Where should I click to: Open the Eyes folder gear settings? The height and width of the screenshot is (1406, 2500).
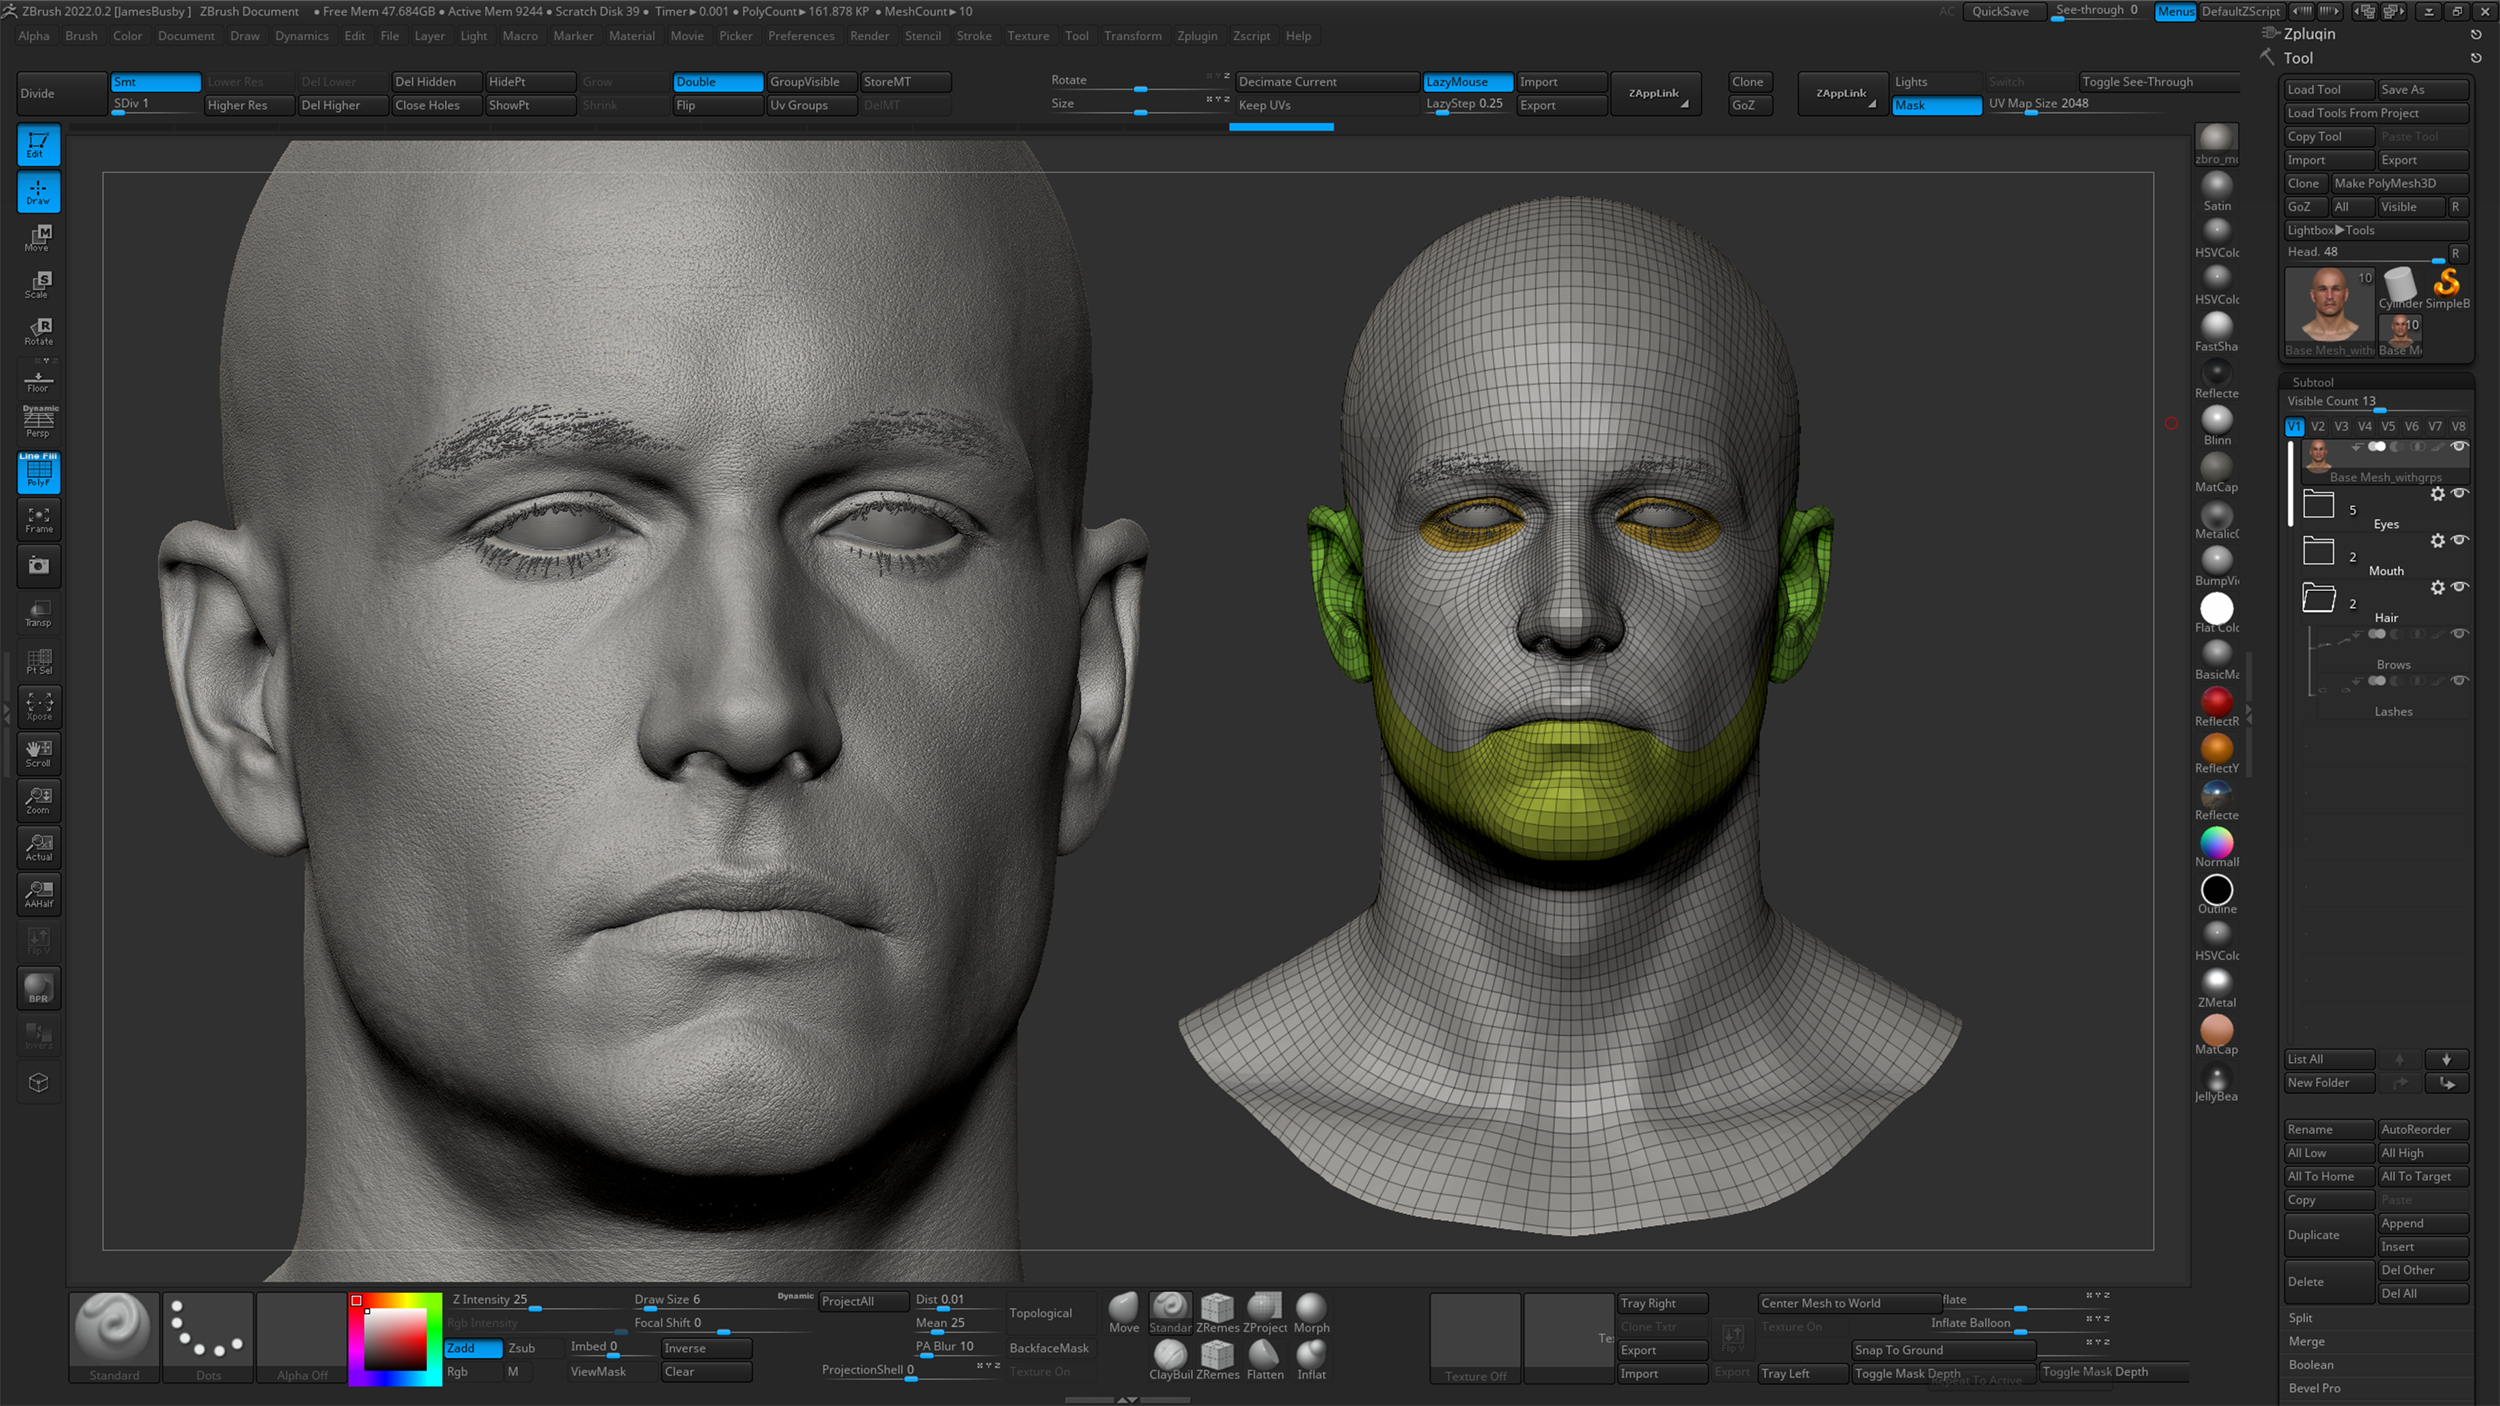coord(2437,494)
